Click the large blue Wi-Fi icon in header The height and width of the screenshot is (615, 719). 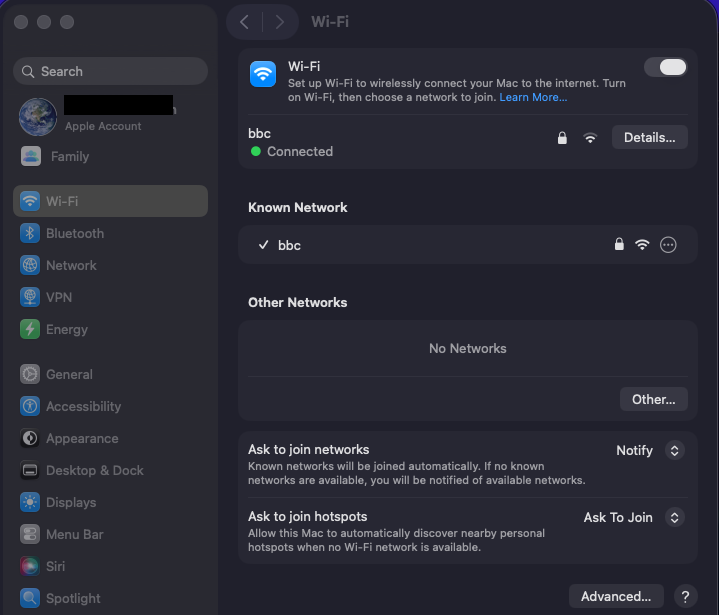tap(263, 74)
